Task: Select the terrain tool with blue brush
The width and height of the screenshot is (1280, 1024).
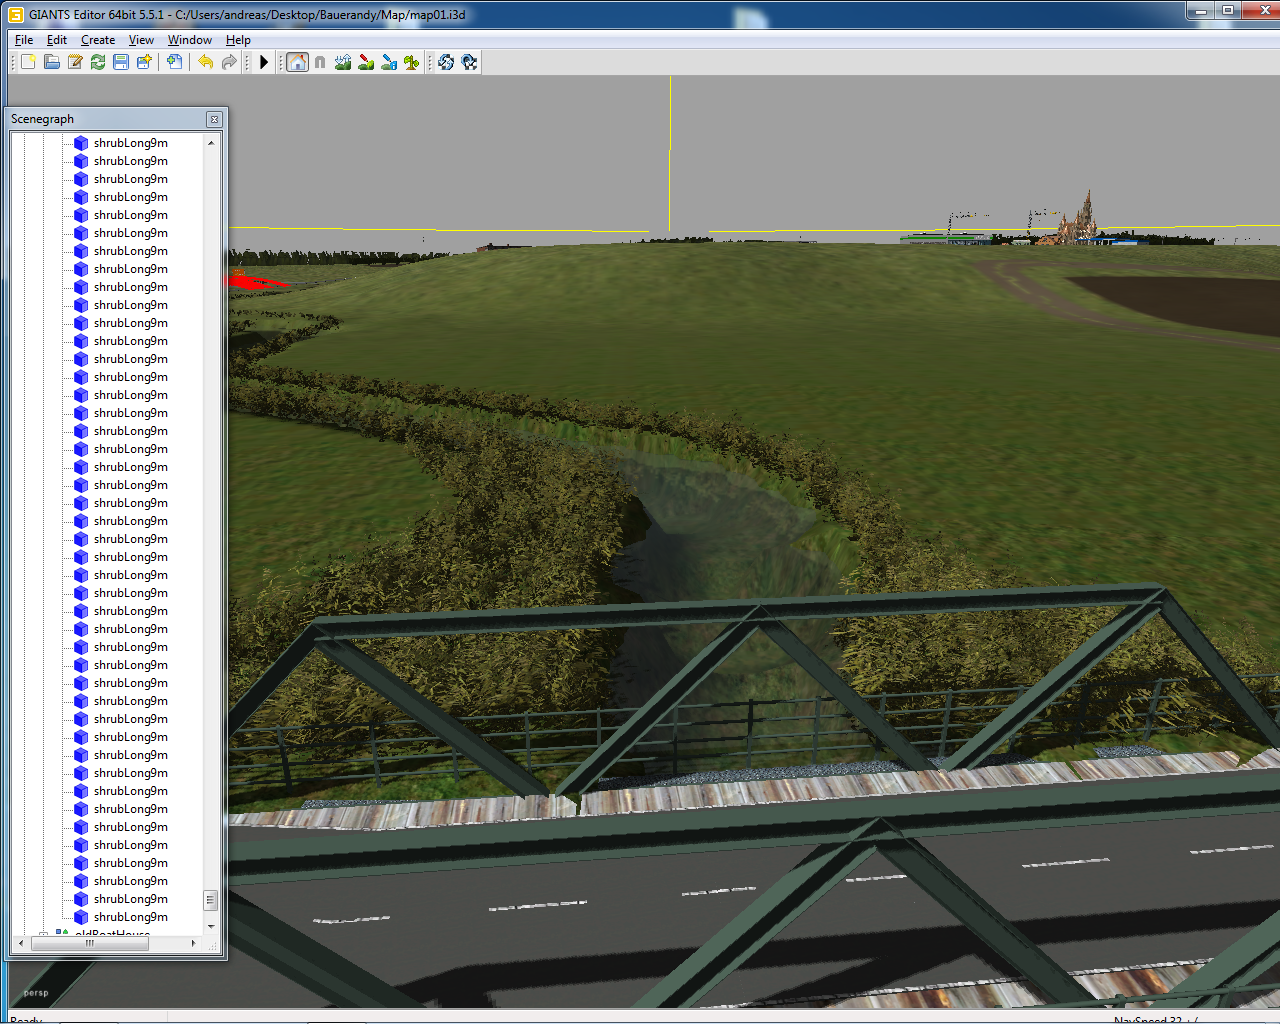Action: pyautogui.click(x=389, y=62)
